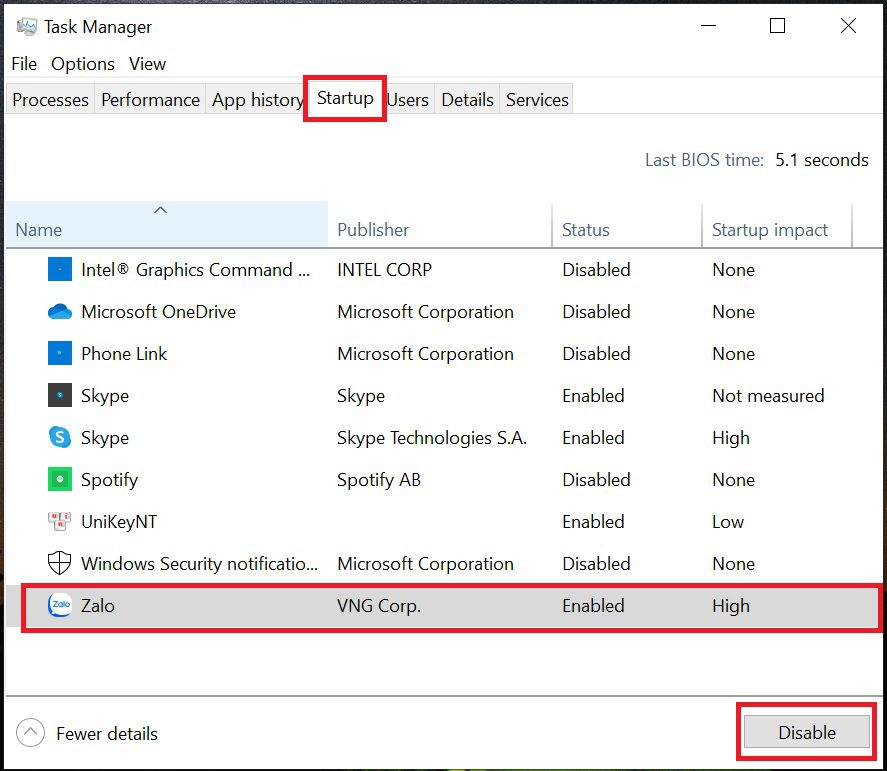This screenshot has width=887, height=771.
Task: Click the Enabled status in Zalo row
Action: click(593, 605)
